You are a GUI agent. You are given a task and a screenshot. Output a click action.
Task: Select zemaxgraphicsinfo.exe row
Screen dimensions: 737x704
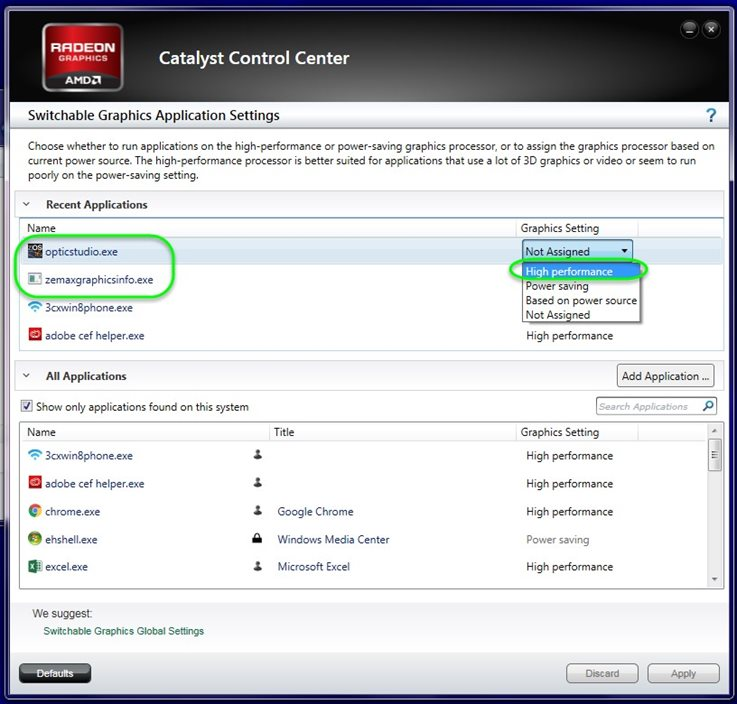pyautogui.click(x=99, y=280)
